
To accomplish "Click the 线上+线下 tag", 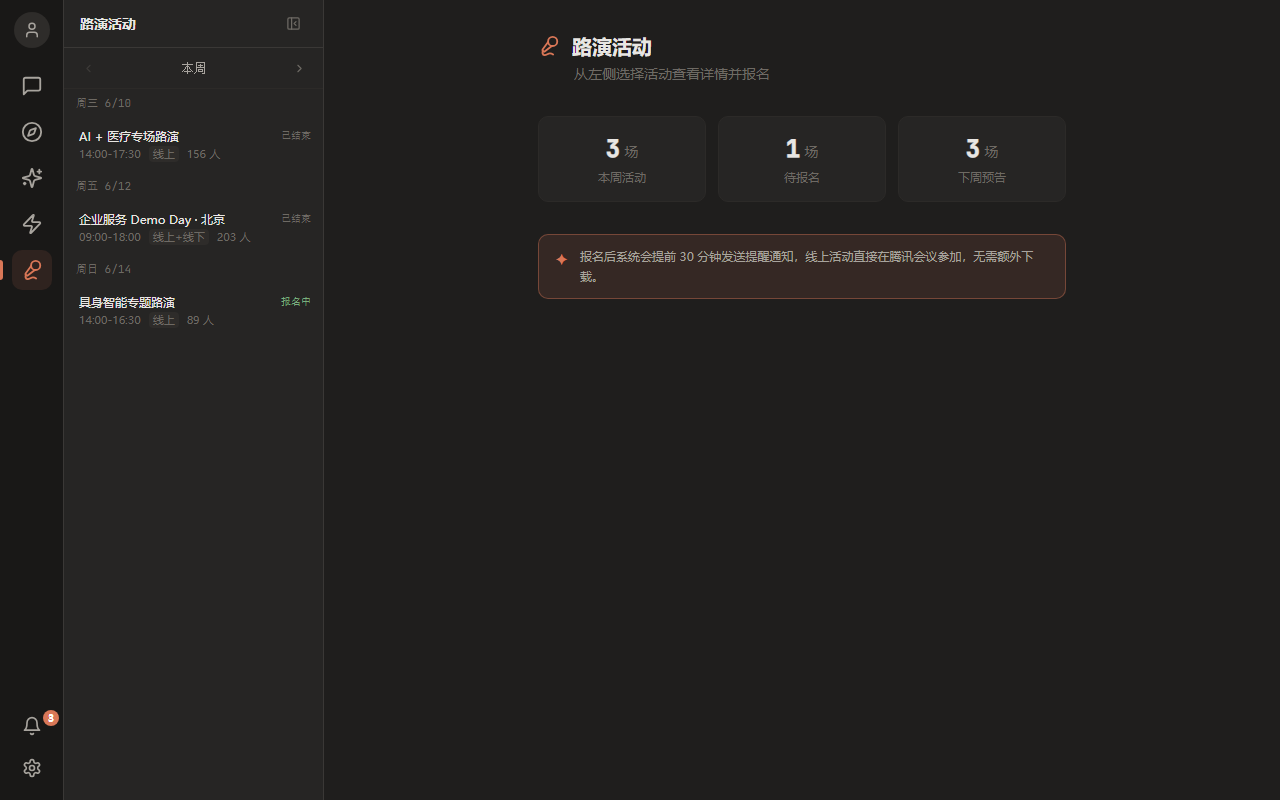I will [179, 237].
